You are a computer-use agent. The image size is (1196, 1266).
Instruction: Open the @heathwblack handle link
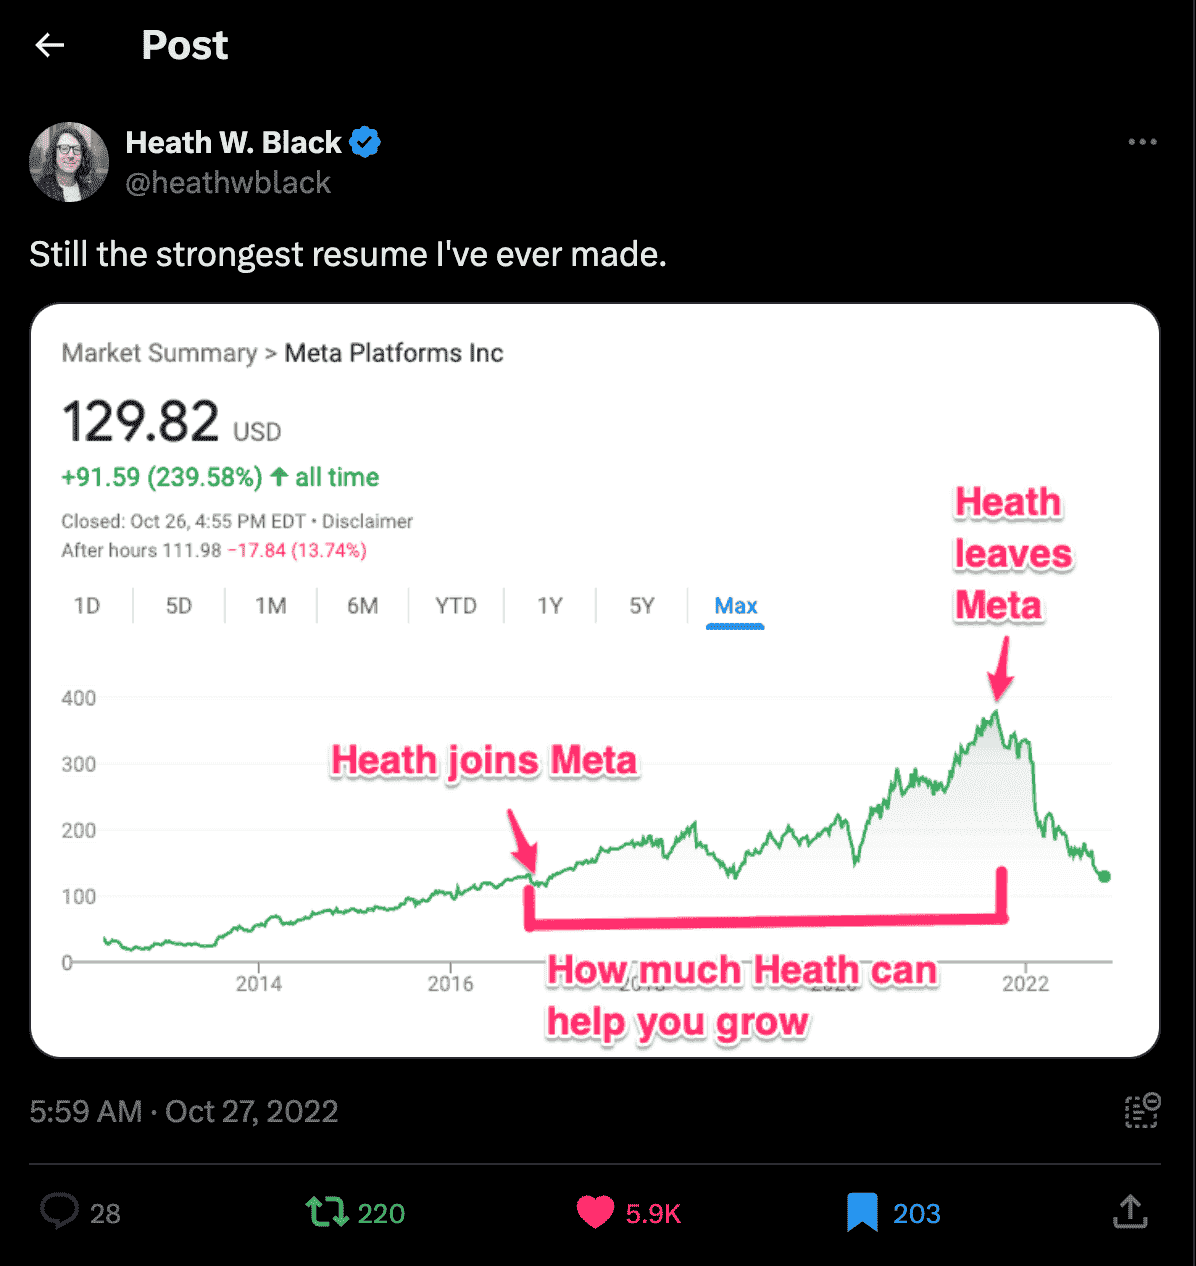click(x=228, y=183)
